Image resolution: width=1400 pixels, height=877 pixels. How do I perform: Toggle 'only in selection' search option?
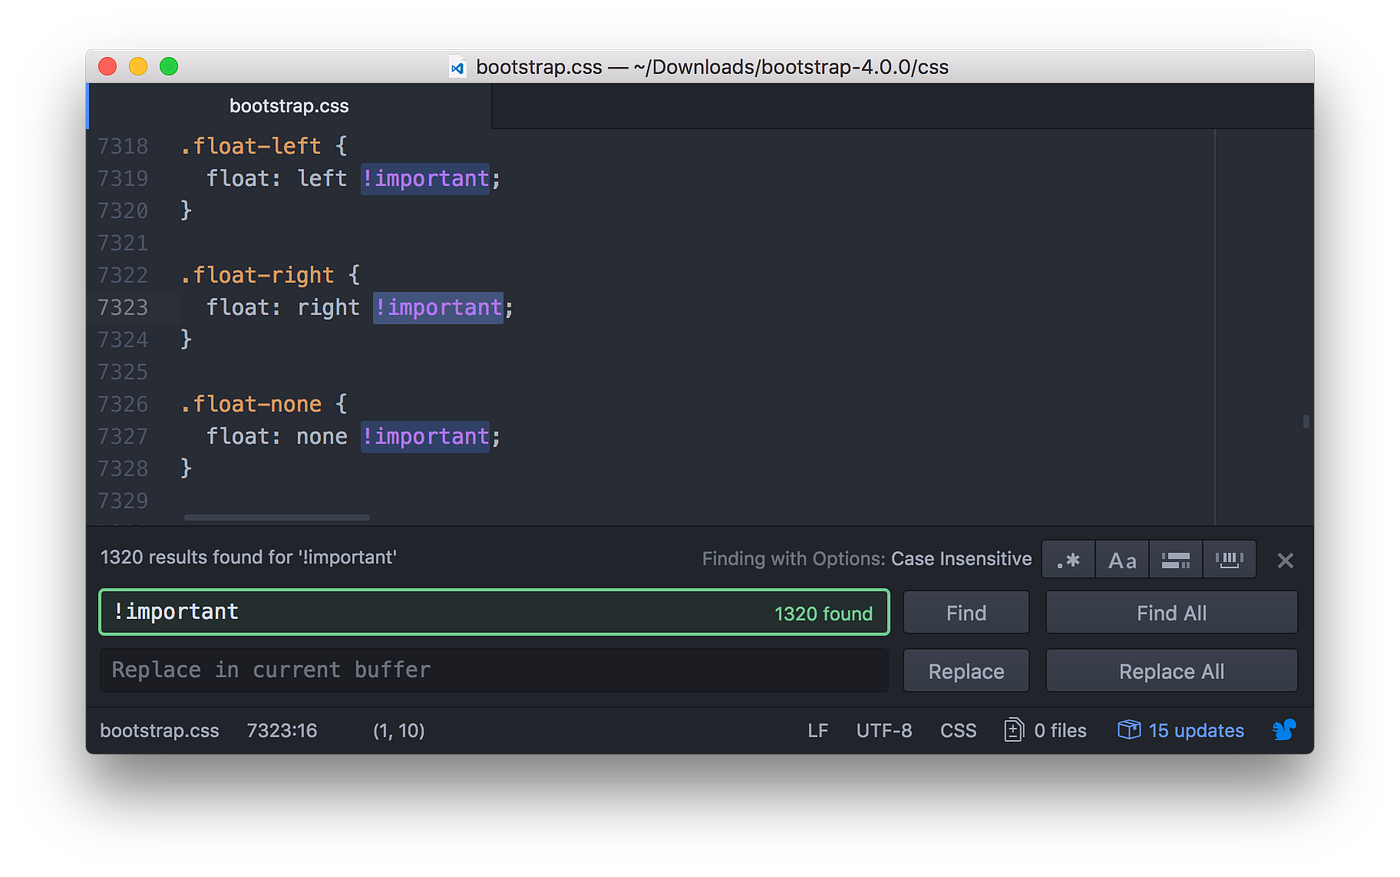click(1176, 559)
